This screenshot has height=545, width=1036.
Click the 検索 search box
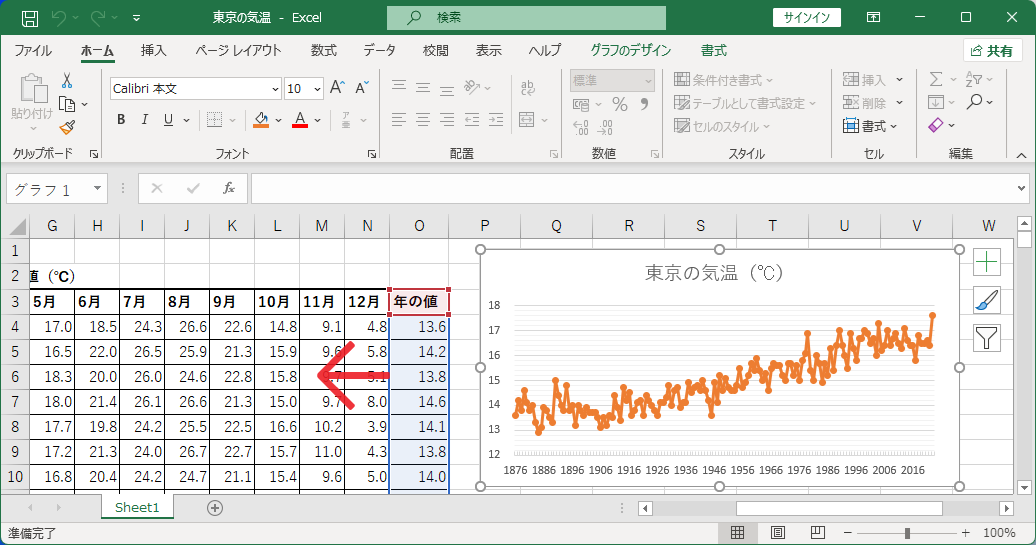click(527, 18)
